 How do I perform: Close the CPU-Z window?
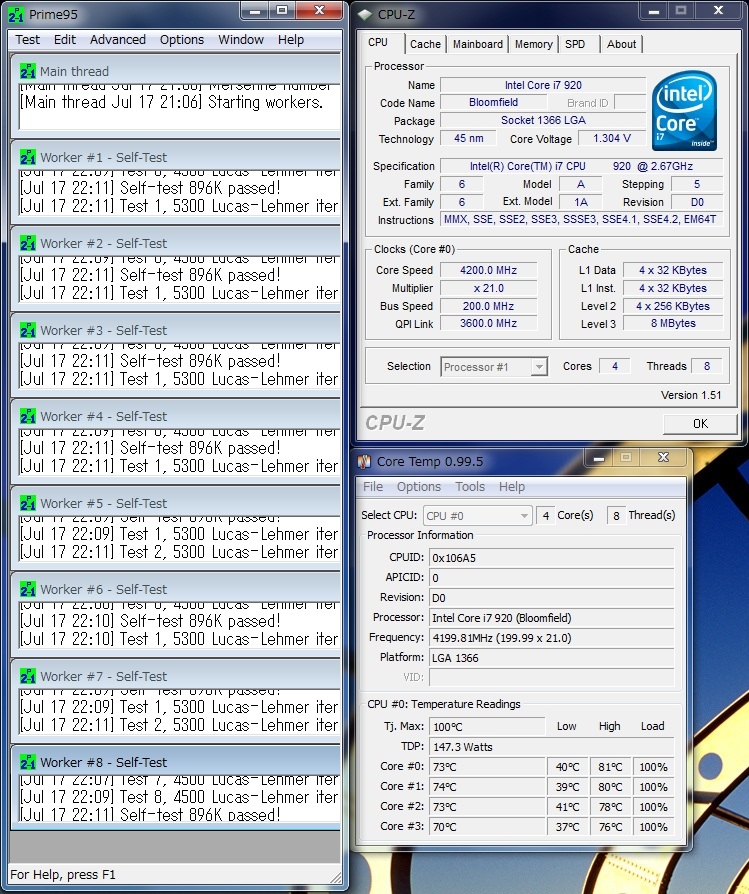719,10
